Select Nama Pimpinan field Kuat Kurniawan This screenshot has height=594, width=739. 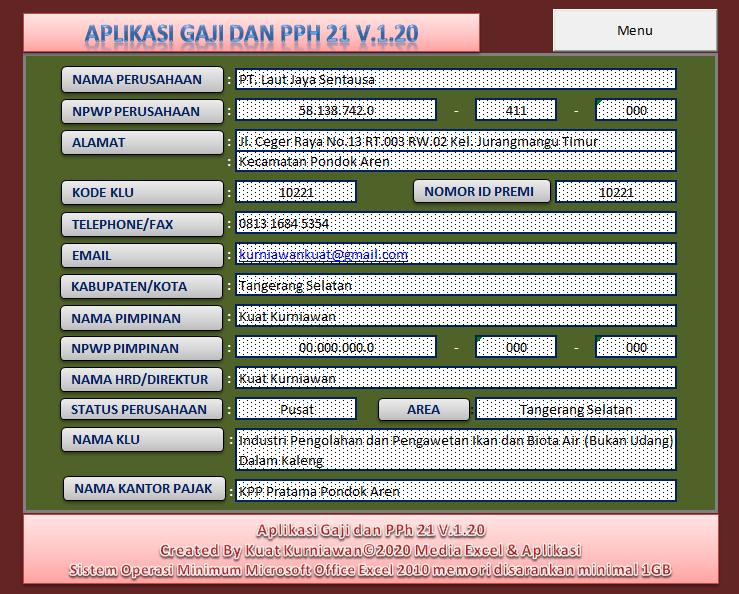pos(456,316)
